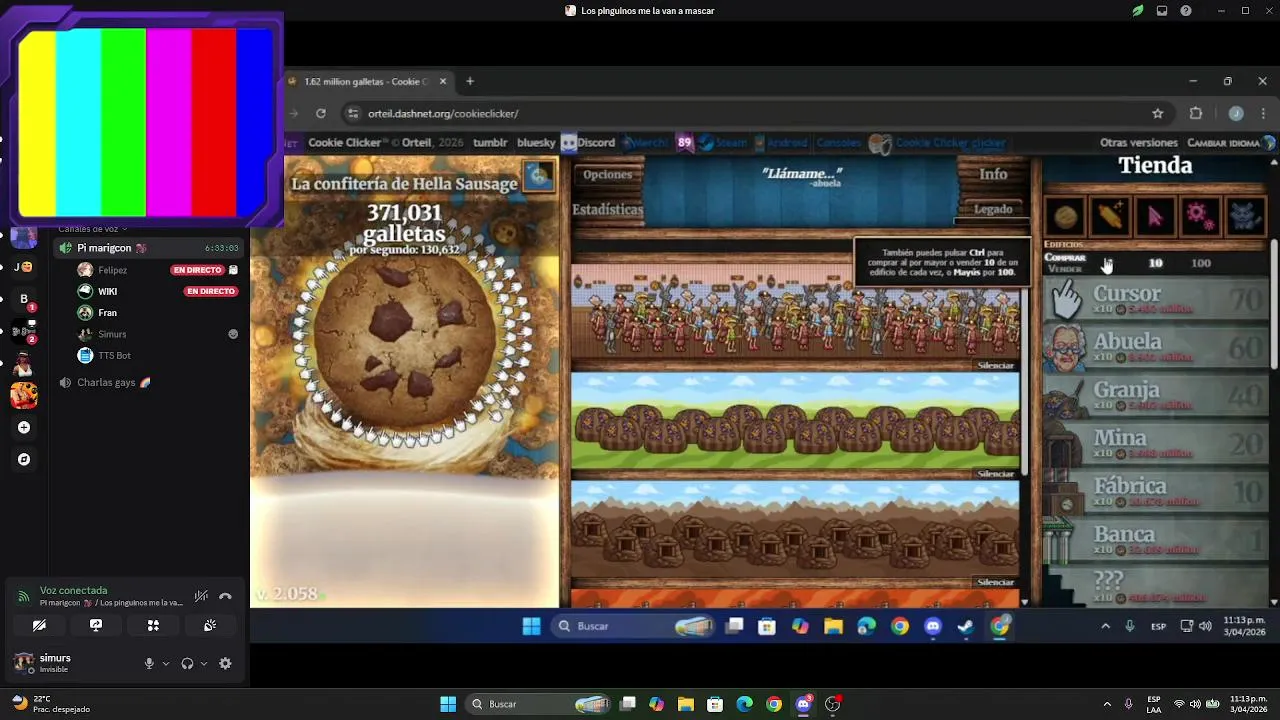1280x720 pixels.
Task: Open Discord help question mark
Action: pyautogui.click(x=1186, y=11)
